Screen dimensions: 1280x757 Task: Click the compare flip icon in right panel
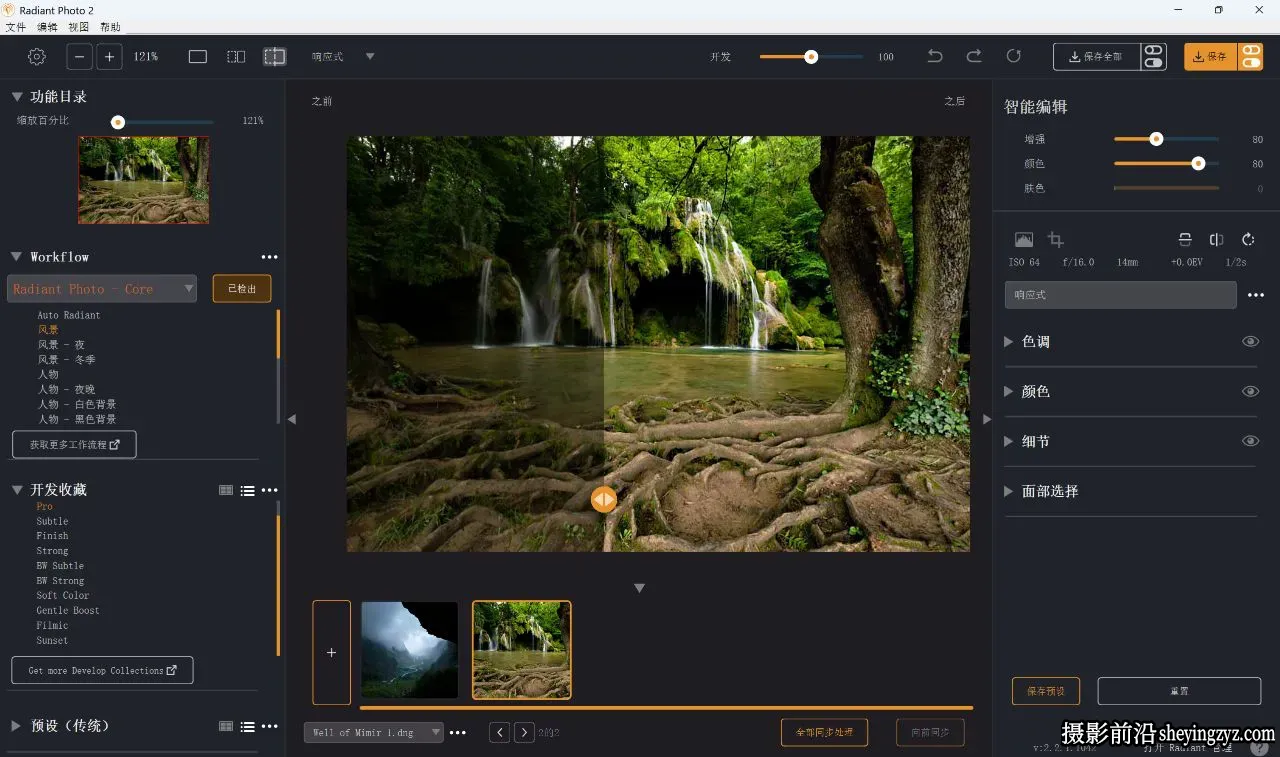point(1216,240)
